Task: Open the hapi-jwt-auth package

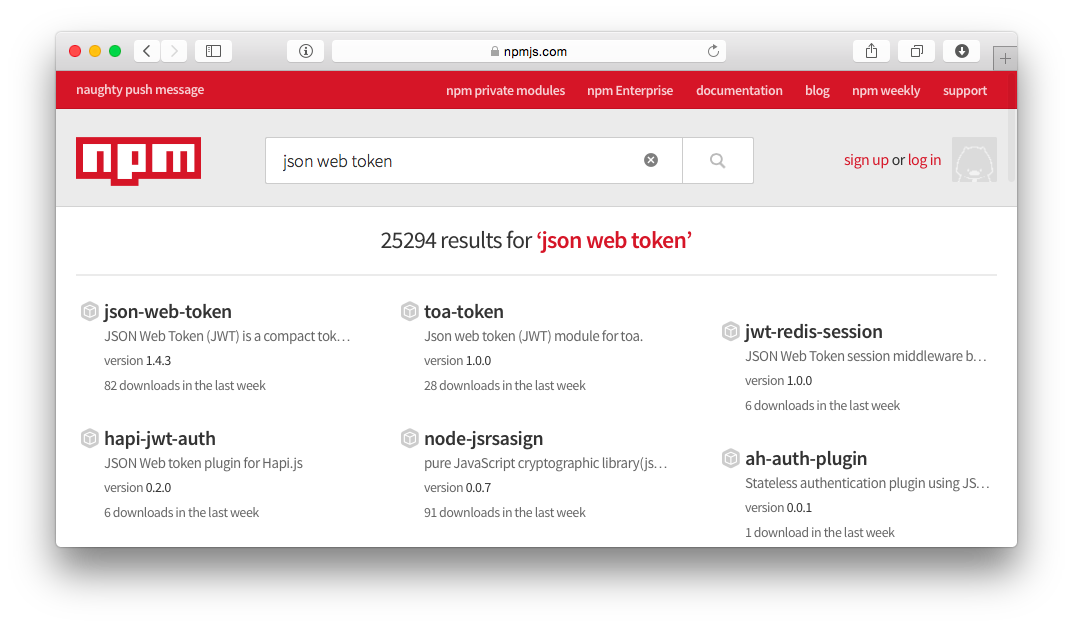Action: (159, 438)
